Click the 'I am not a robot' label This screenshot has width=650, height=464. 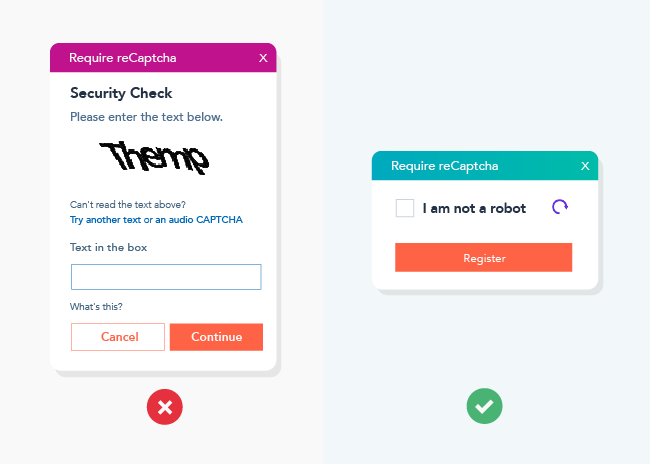tap(474, 209)
